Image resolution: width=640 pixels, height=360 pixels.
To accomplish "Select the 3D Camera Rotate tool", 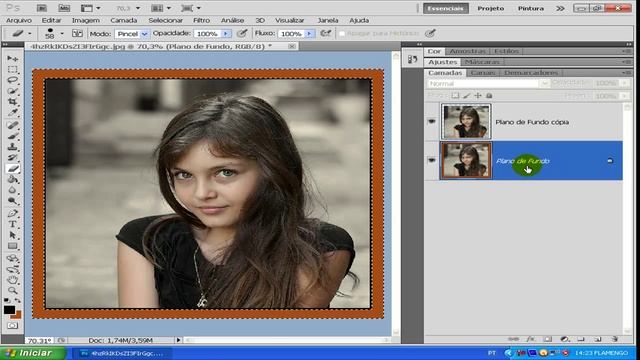I will 12,269.
